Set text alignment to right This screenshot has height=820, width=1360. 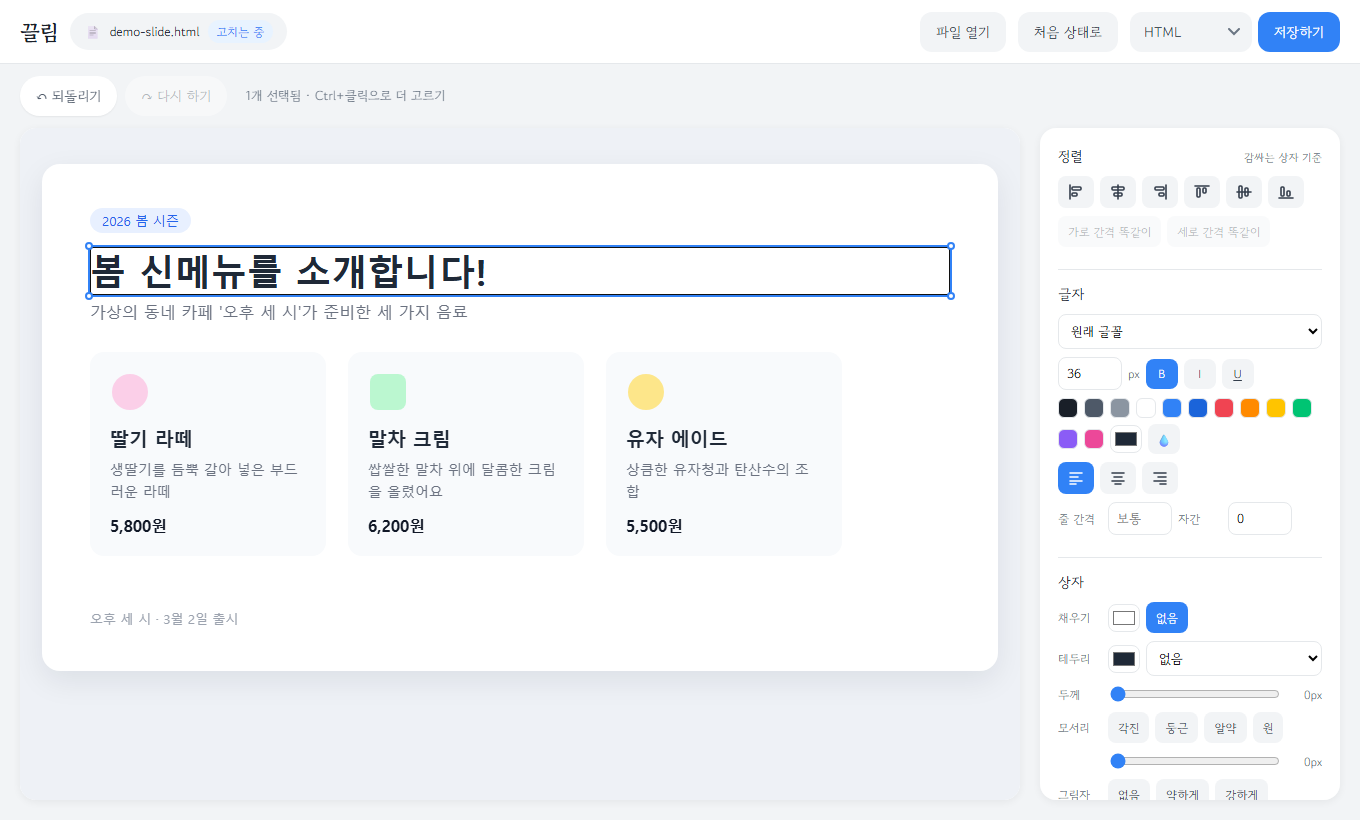point(1160,478)
